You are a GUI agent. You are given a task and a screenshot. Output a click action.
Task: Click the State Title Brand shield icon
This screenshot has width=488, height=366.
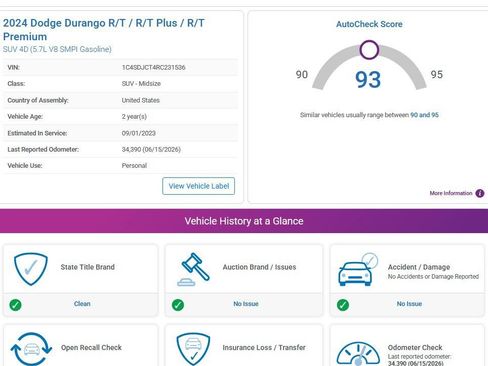(x=31, y=269)
